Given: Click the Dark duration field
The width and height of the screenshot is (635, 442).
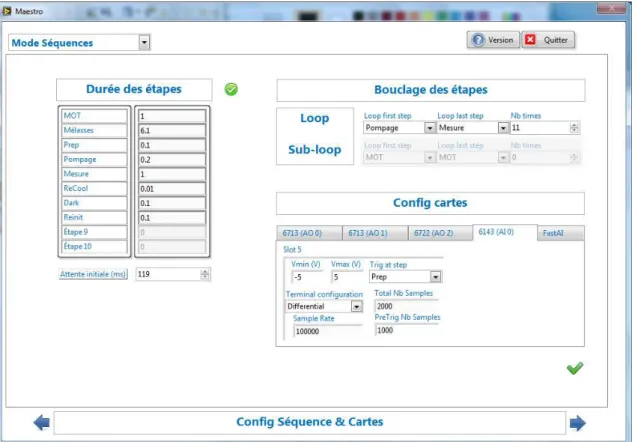Looking at the screenshot, I should coord(172,203).
